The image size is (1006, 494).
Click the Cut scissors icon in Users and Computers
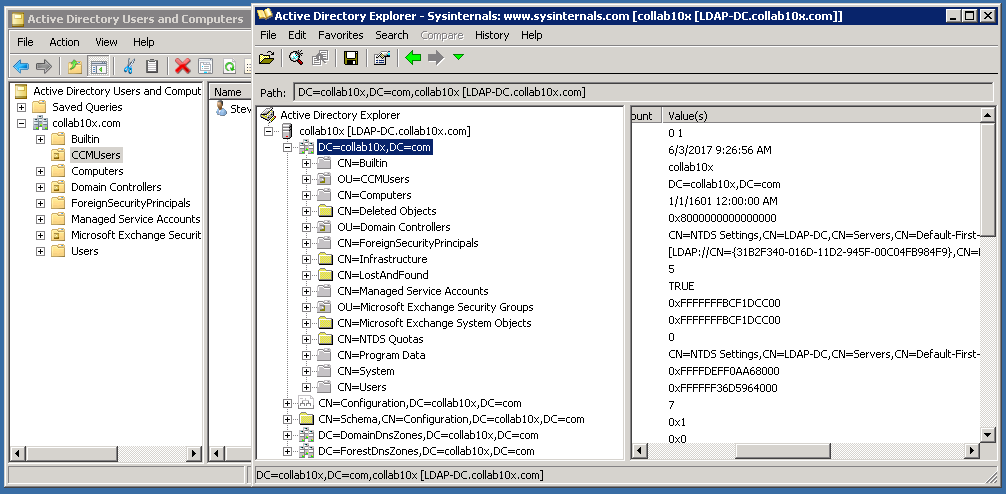point(129,65)
